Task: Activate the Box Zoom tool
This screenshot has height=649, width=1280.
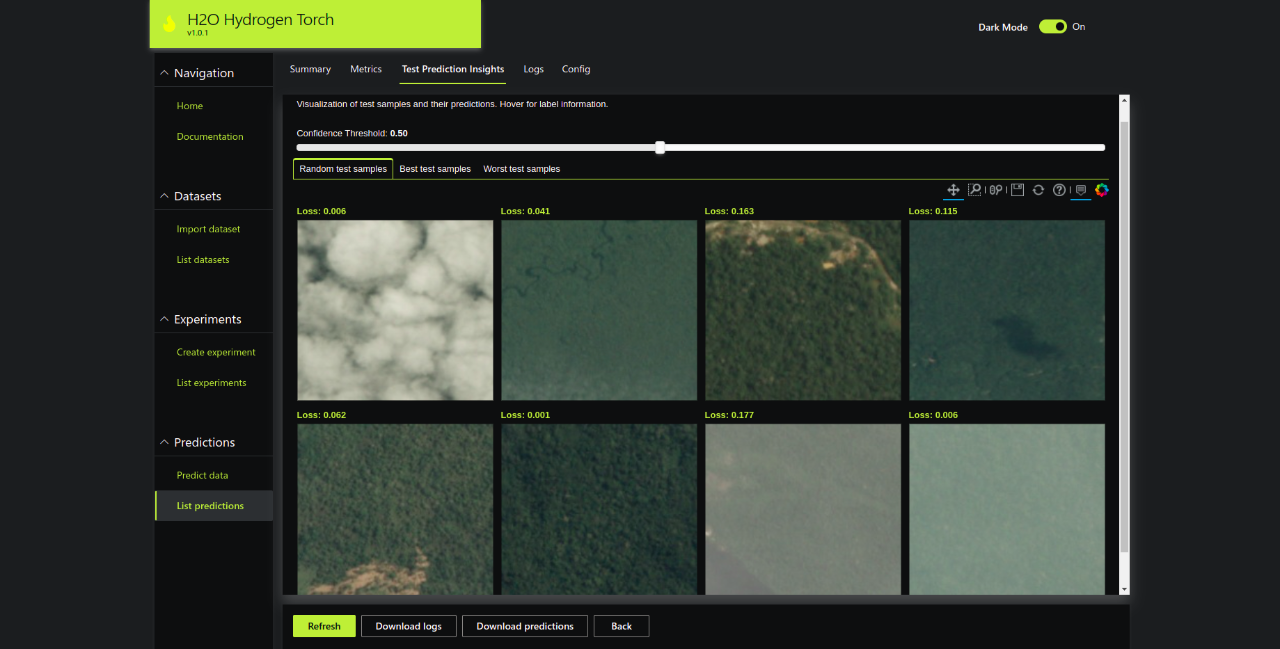Action: [974, 190]
